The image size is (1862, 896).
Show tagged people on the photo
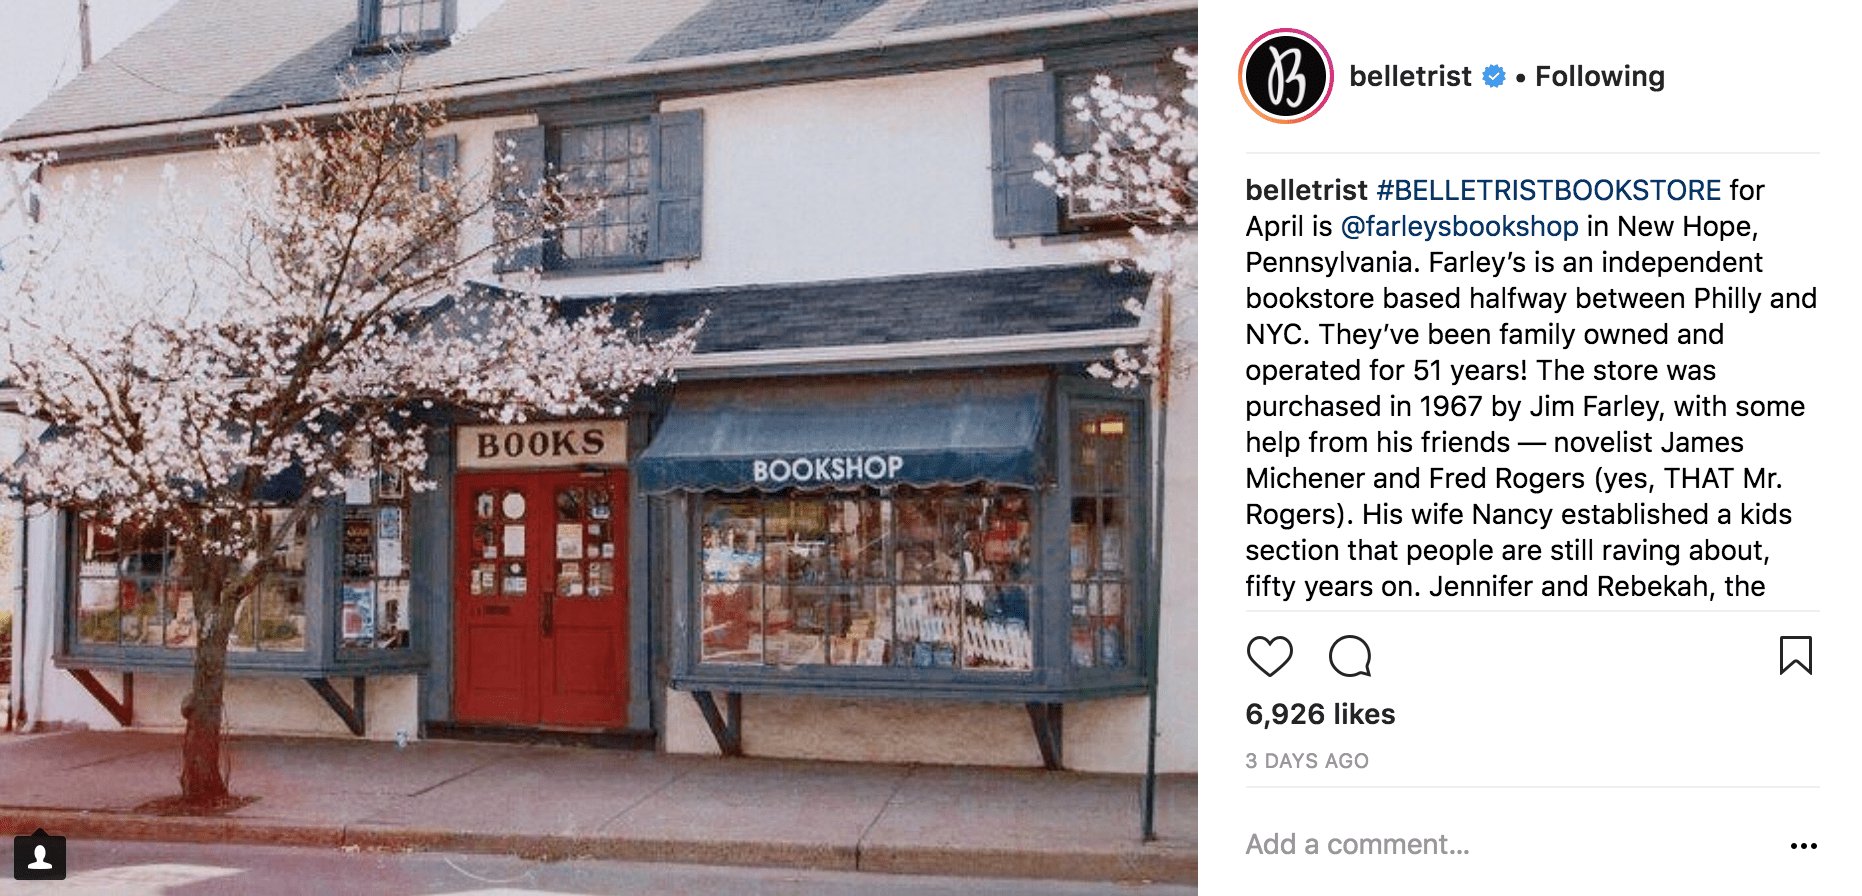[40, 857]
